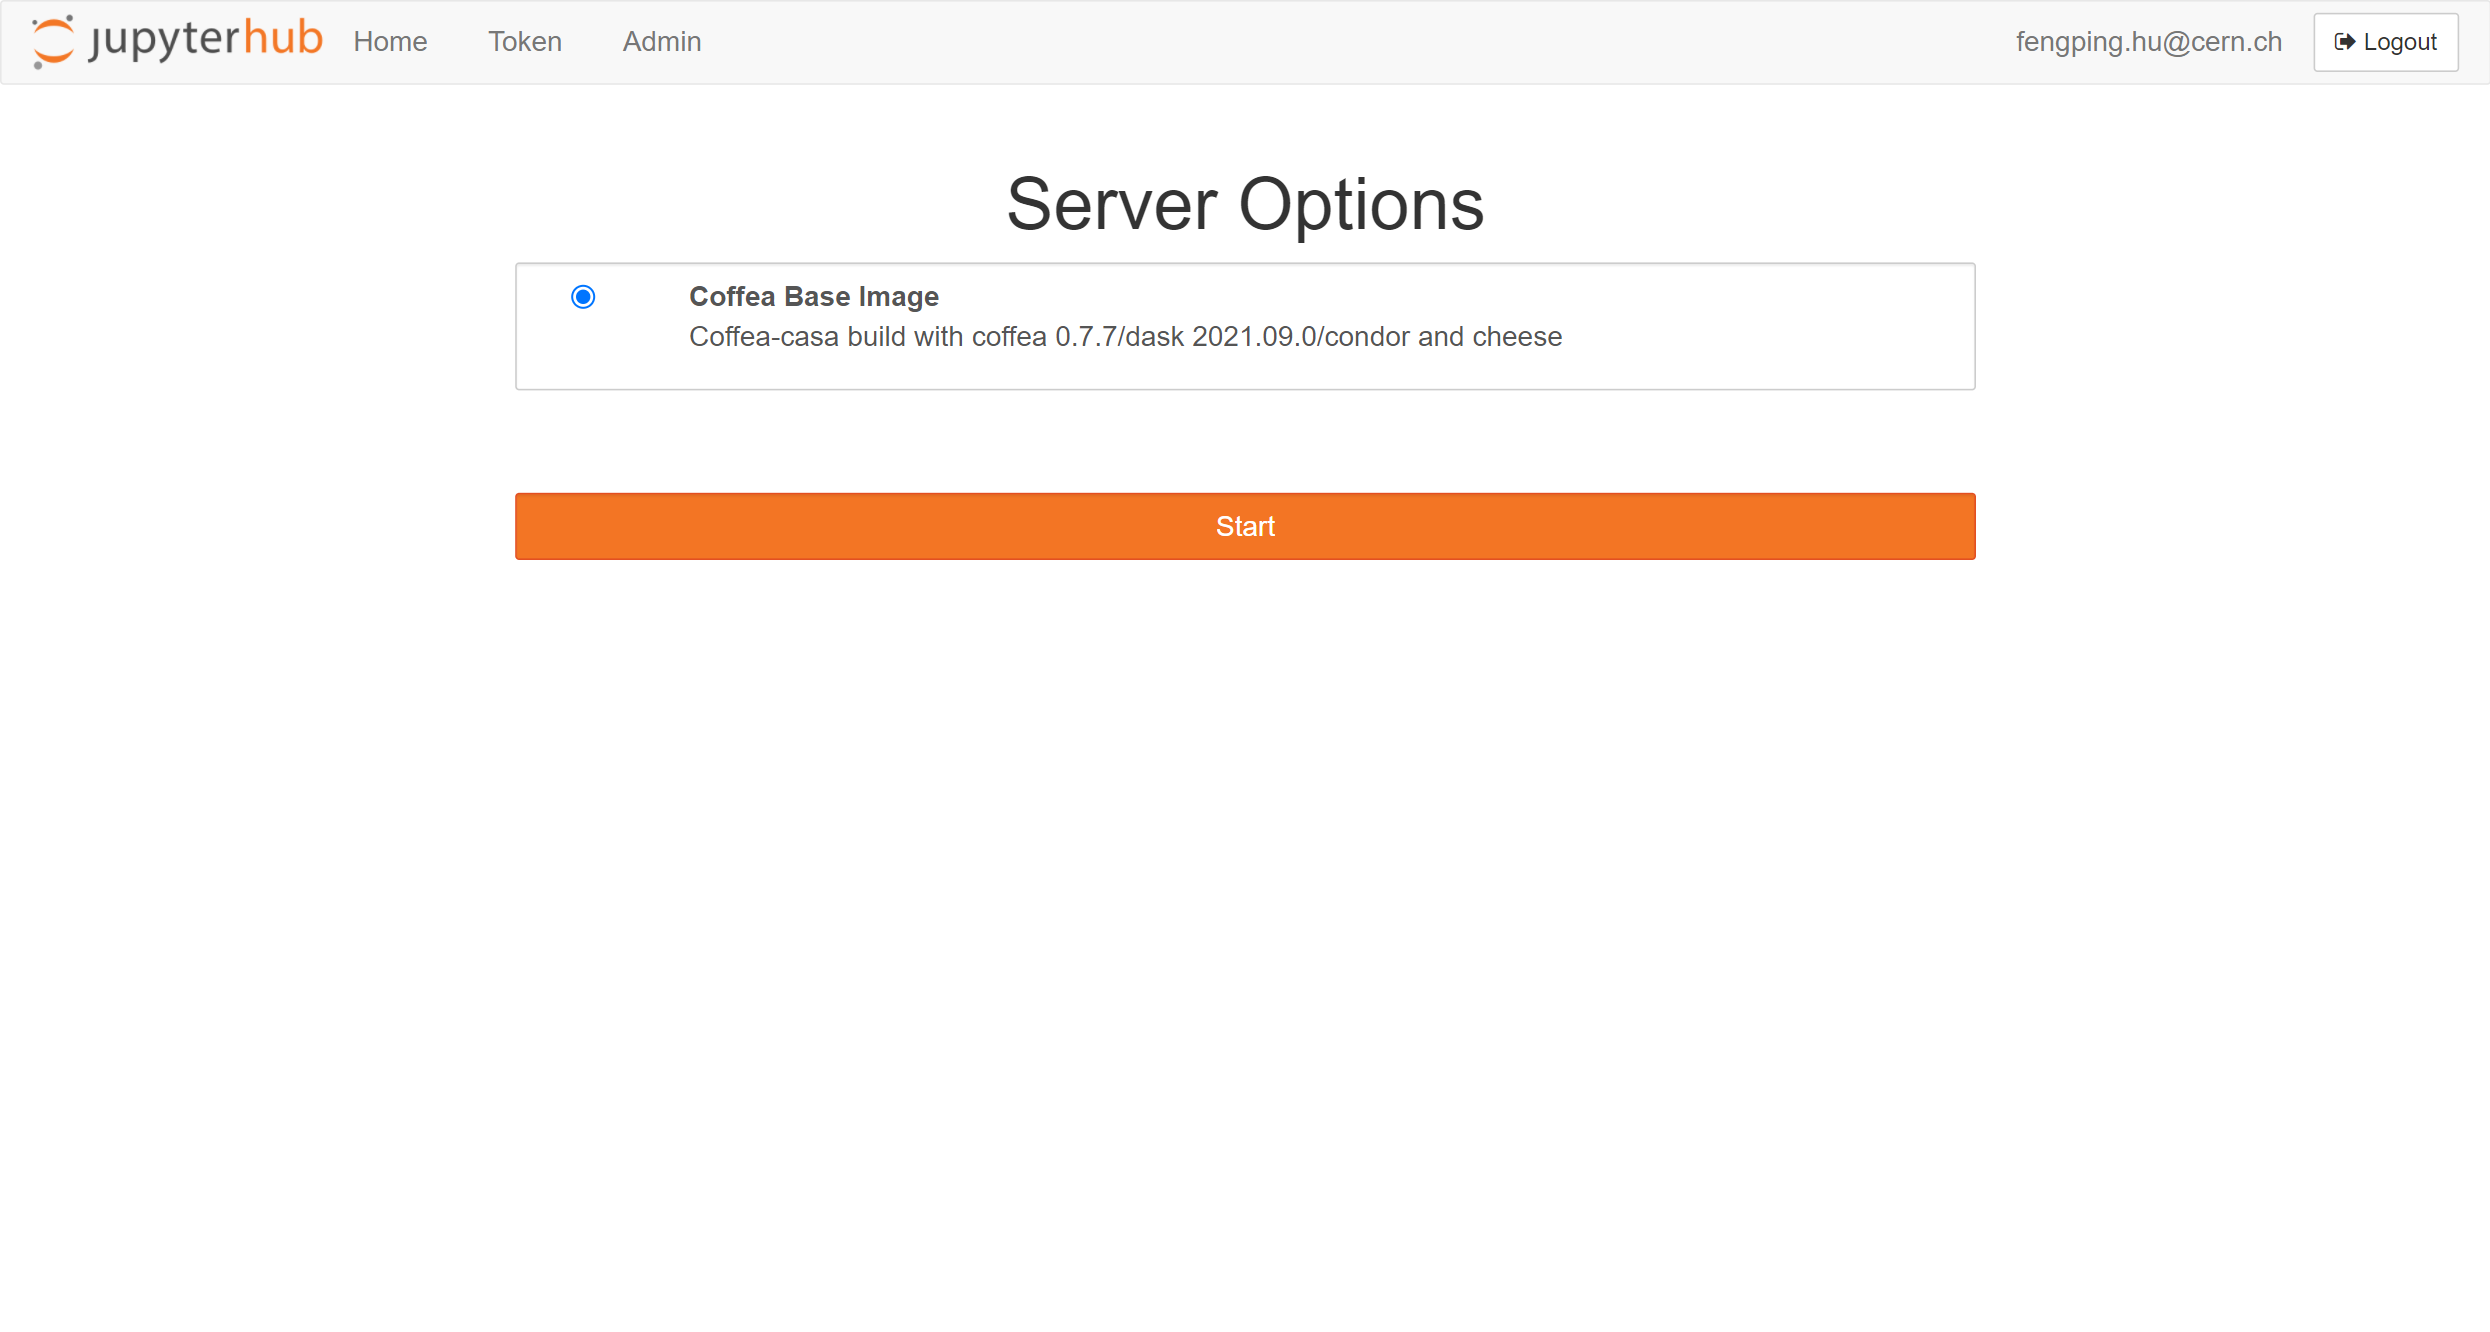
Task: Open the Admin page
Action: 662,42
